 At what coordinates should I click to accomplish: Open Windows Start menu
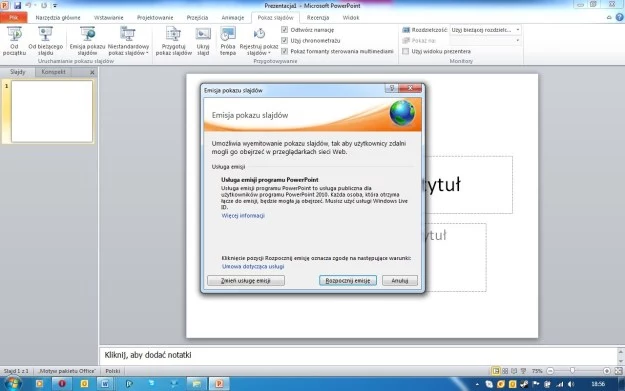coord(12,384)
